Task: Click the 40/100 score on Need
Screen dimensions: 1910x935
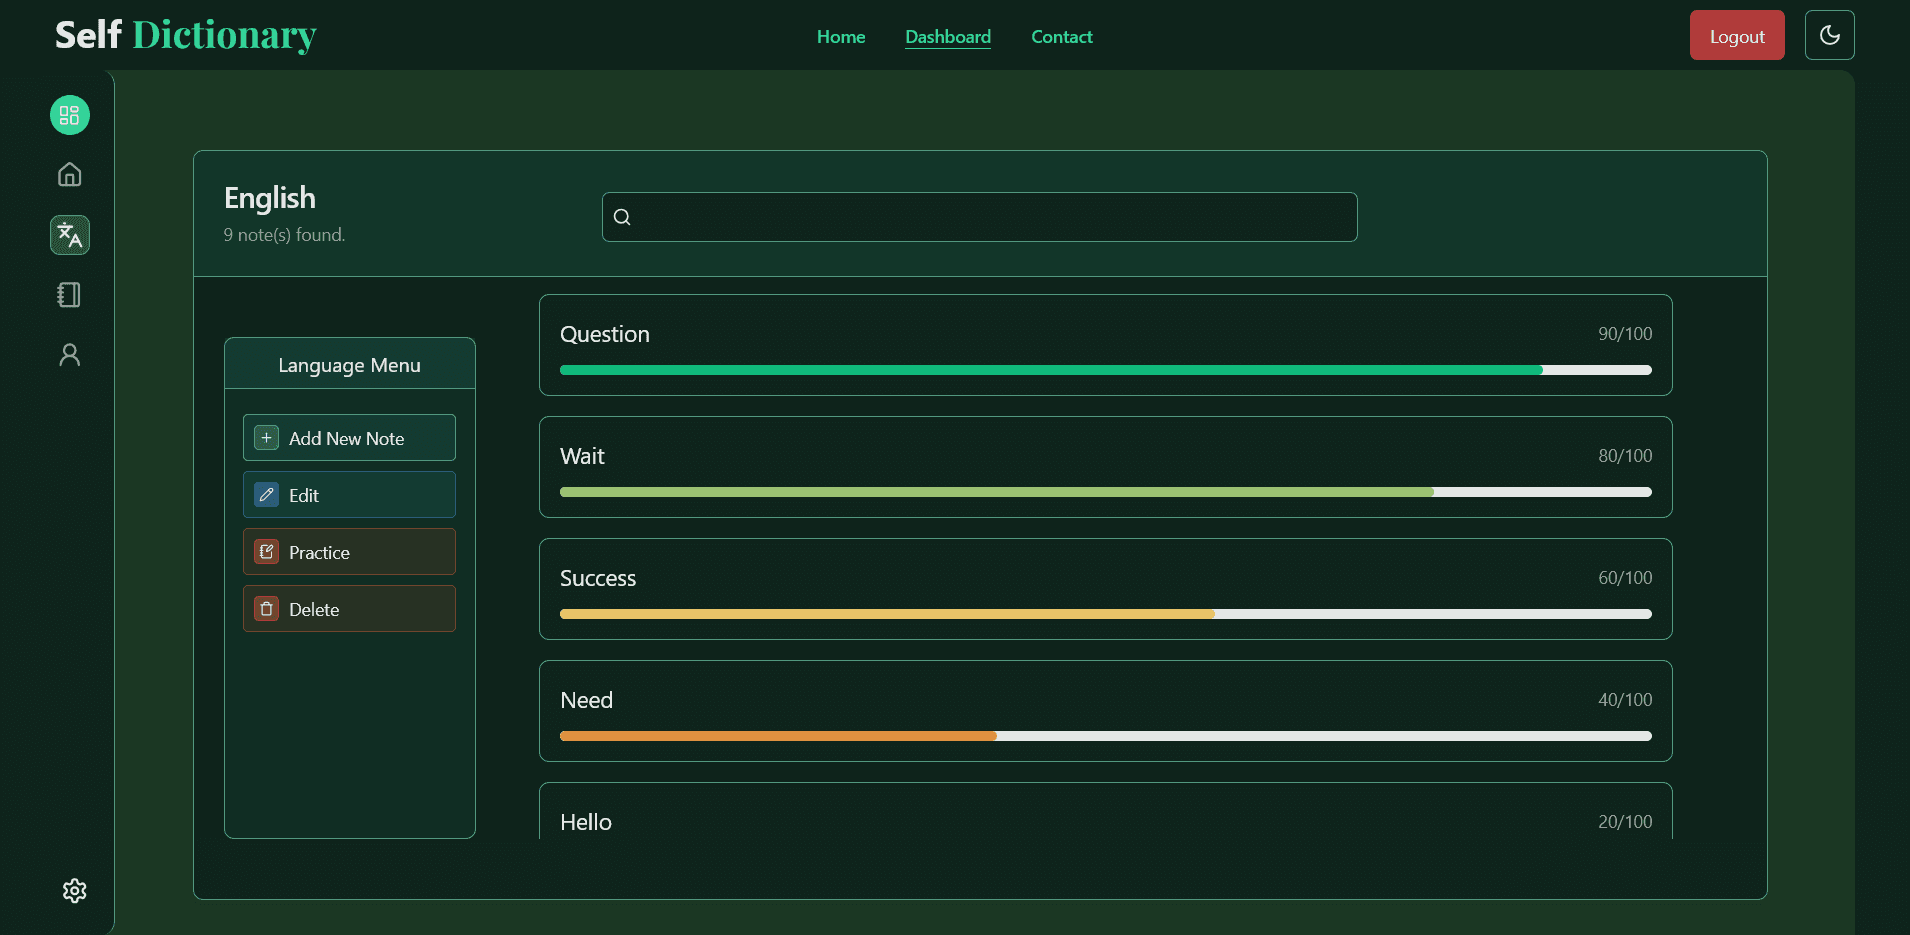Action: [1625, 700]
